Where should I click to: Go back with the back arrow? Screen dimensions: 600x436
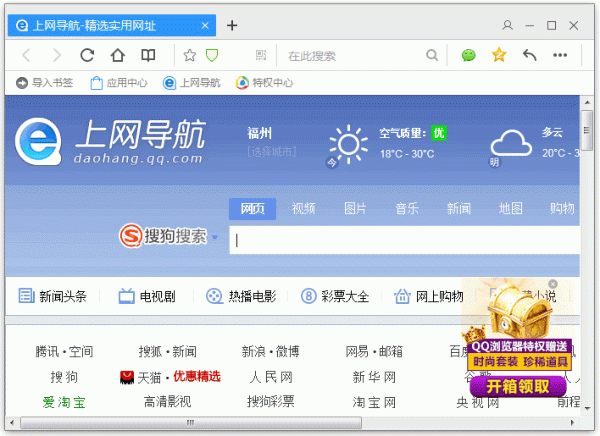26,56
